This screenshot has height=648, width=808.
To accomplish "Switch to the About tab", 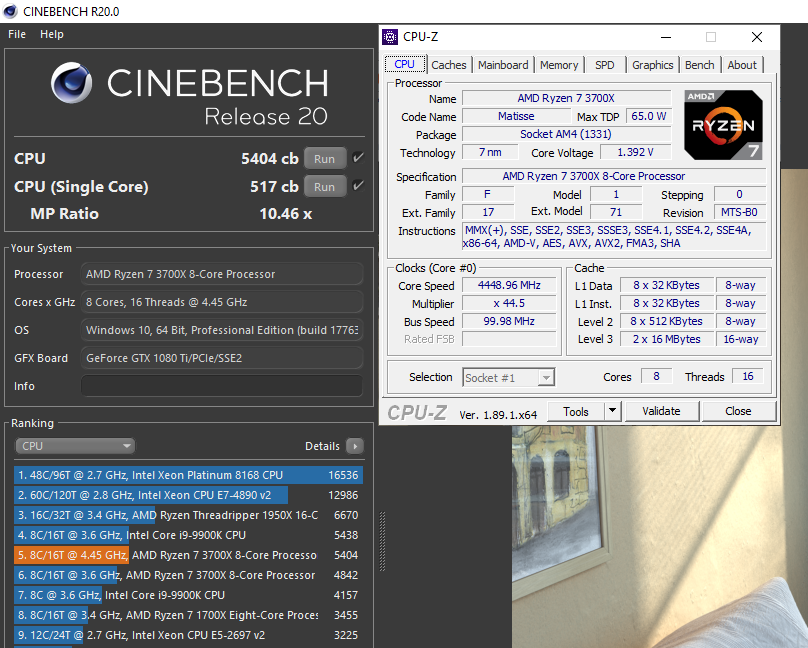I will (x=742, y=65).
